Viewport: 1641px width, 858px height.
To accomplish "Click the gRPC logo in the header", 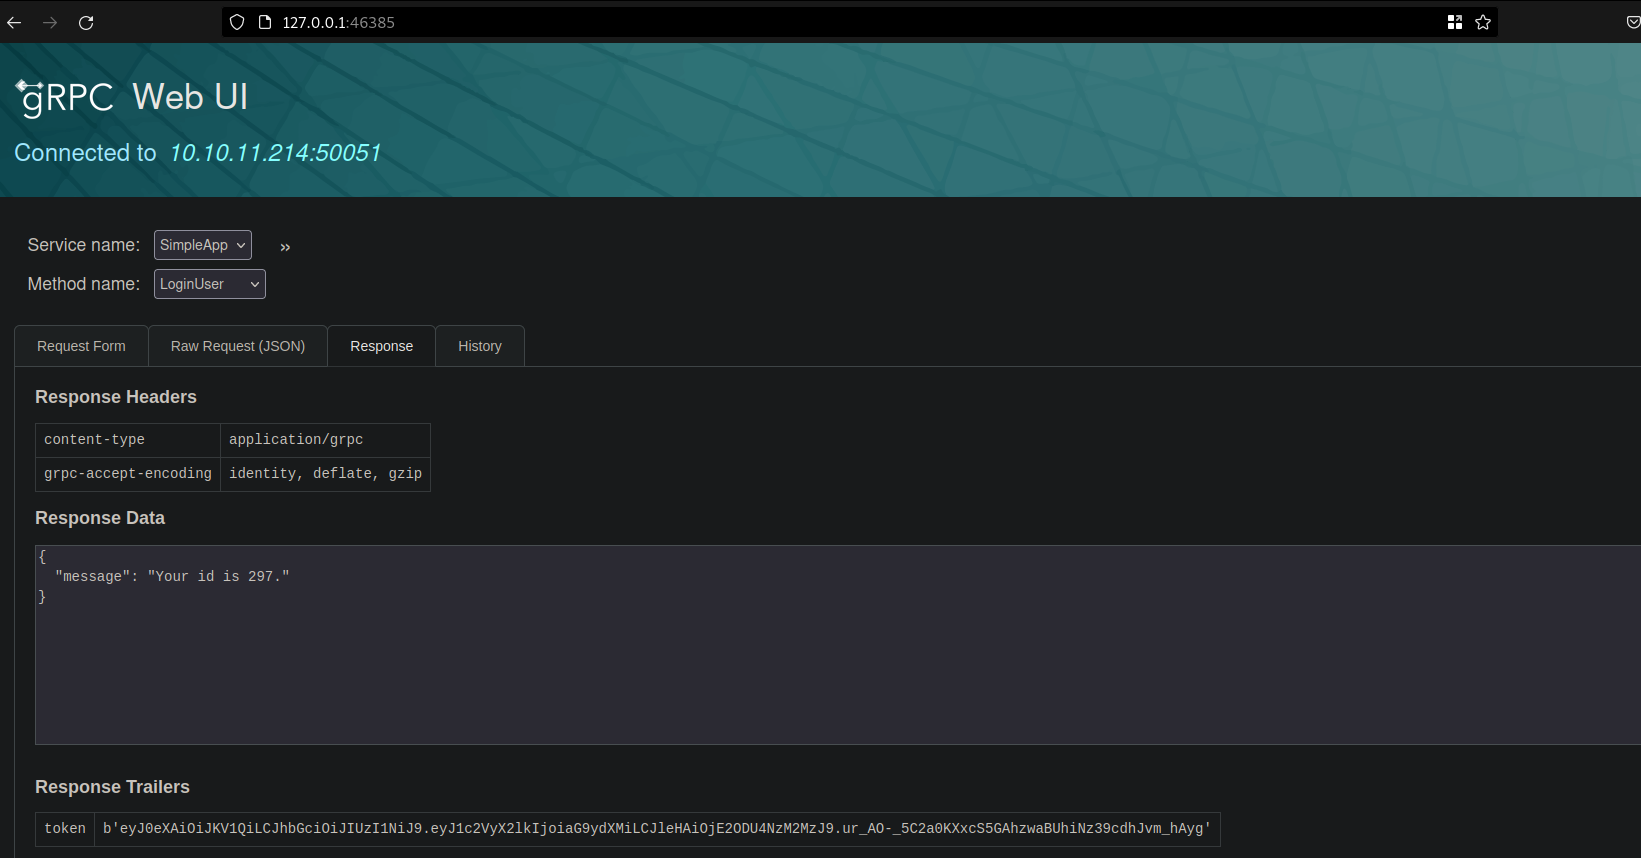I will (x=66, y=97).
